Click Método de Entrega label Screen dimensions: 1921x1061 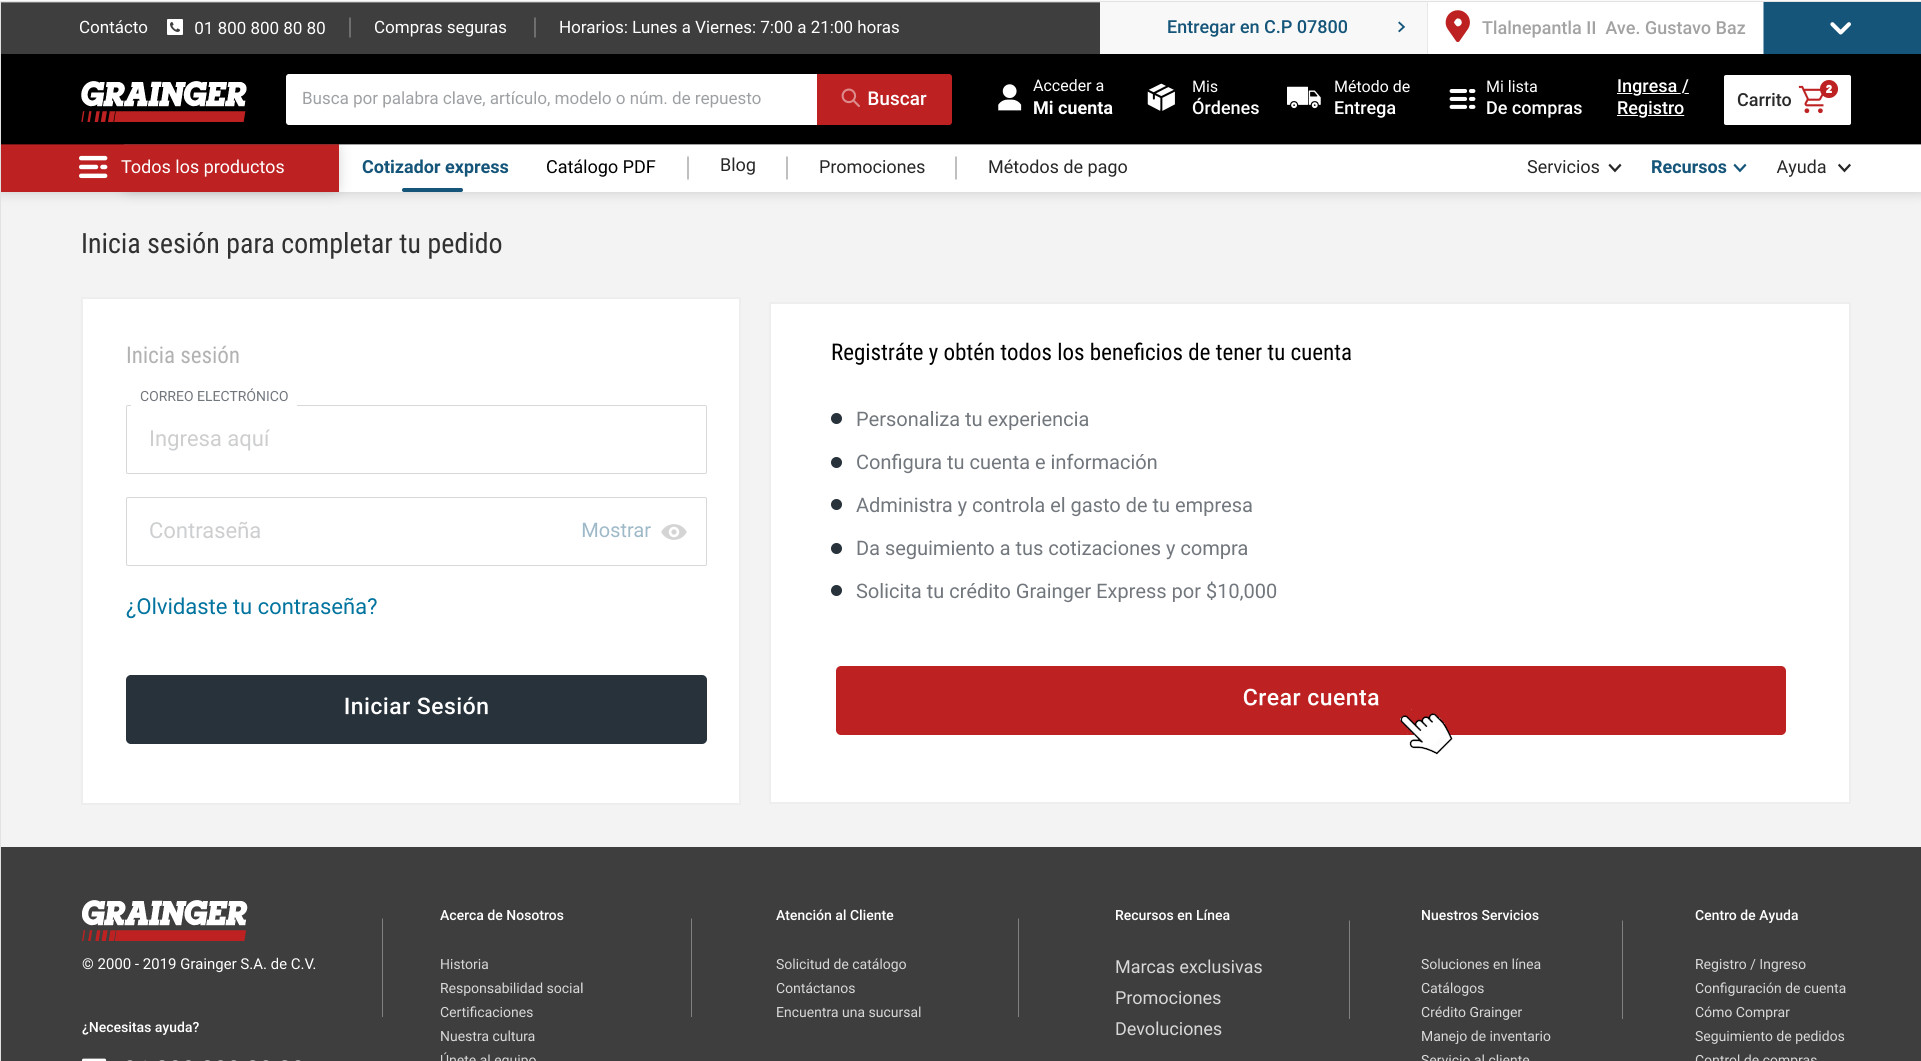[x=1371, y=97]
